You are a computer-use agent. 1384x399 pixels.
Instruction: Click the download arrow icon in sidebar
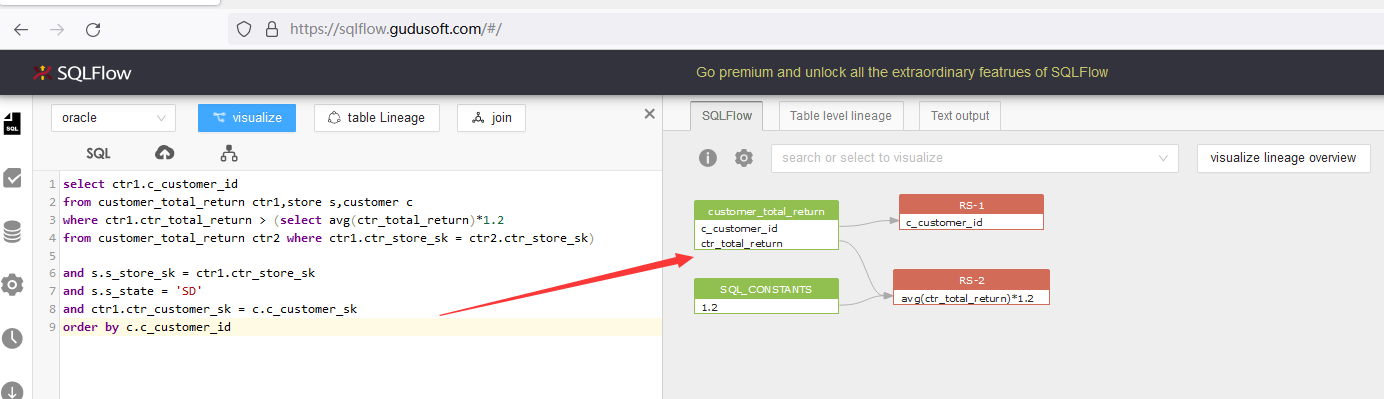(12, 389)
